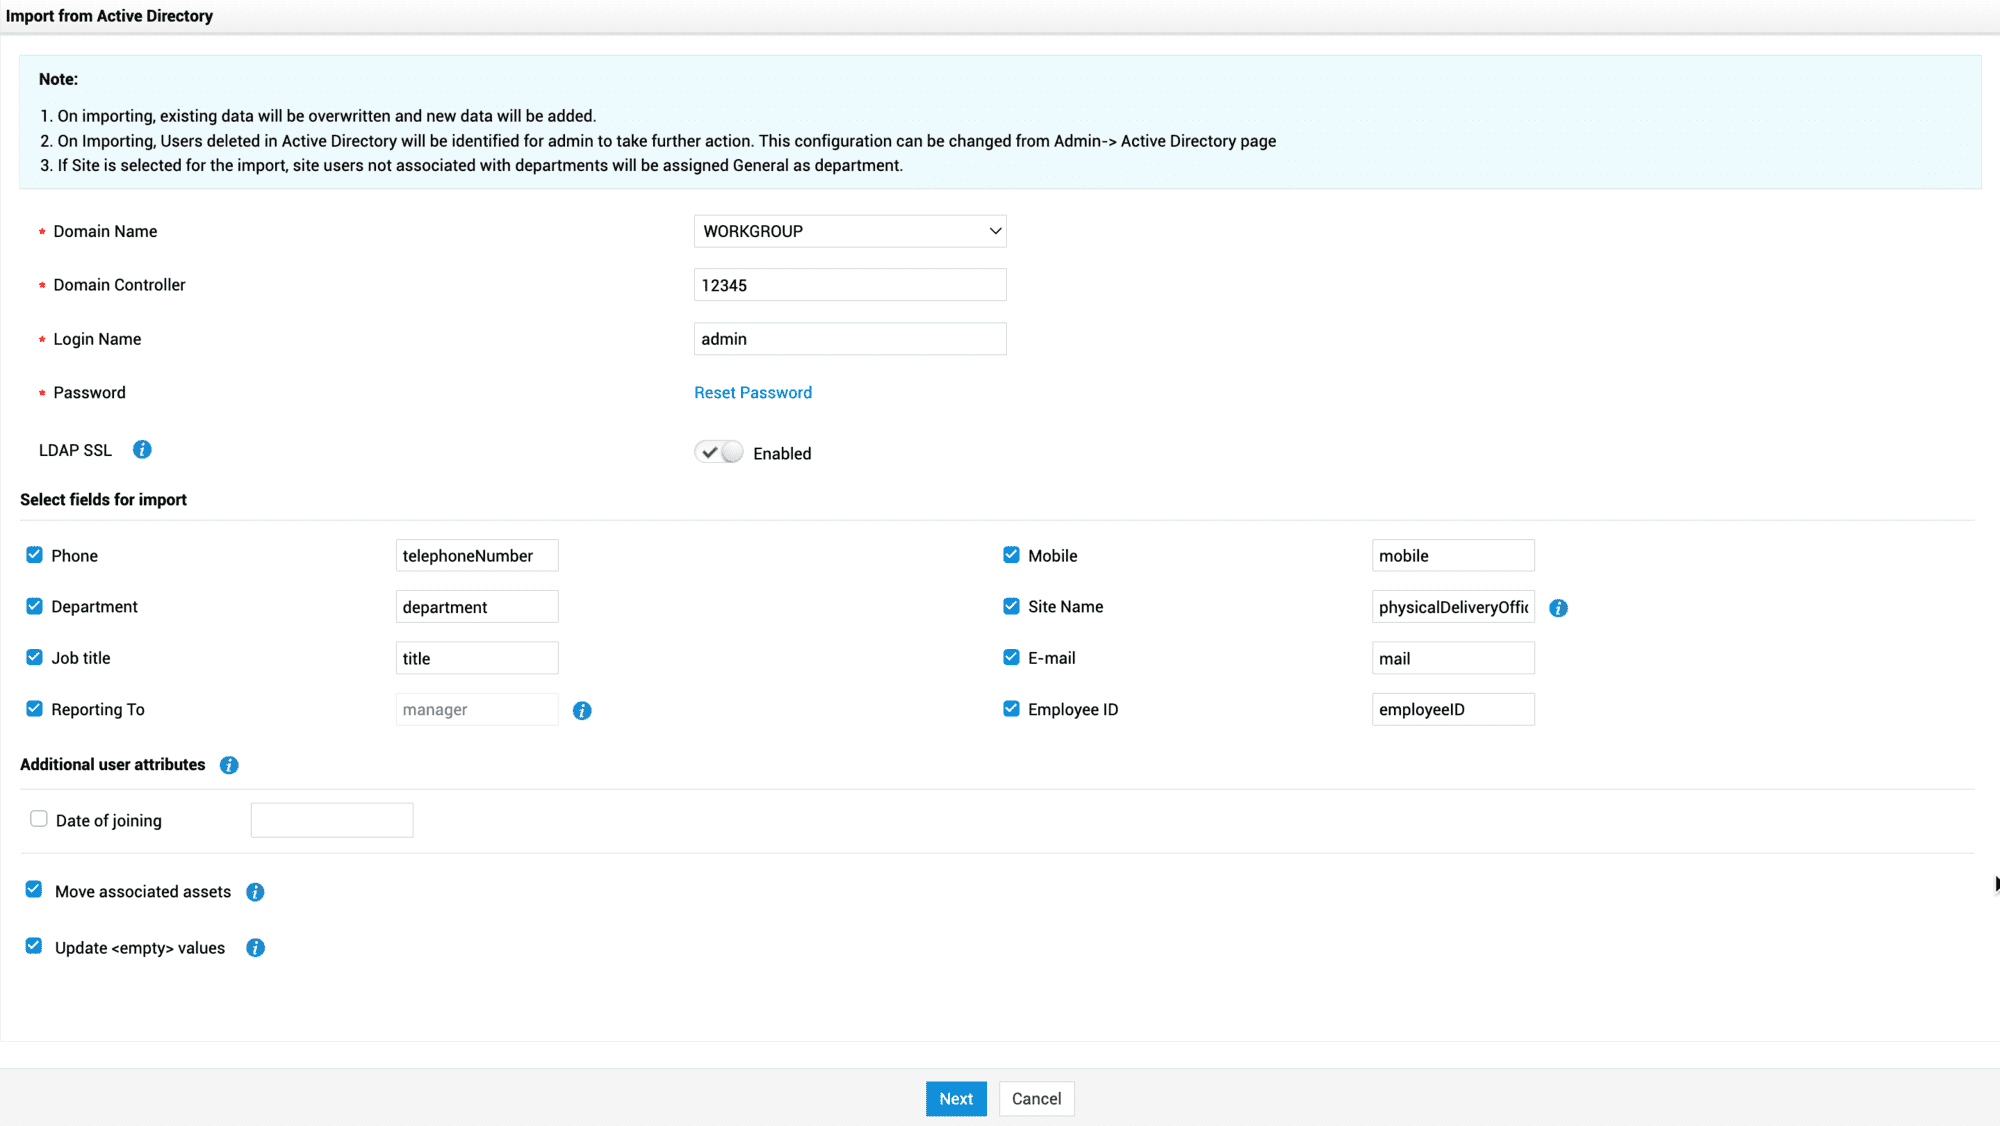Enable the Date of joining checkbox
Image resolution: width=2000 pixels, height=1126 pixels.
tap(39, 819)
